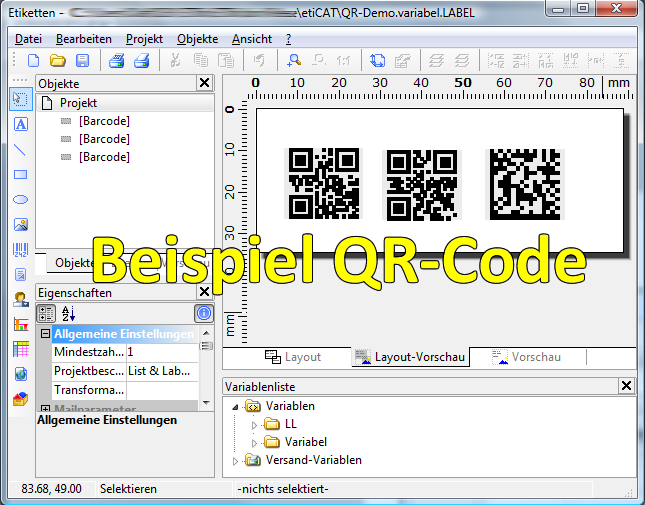Click the Copy icon in toolbar

201,61
